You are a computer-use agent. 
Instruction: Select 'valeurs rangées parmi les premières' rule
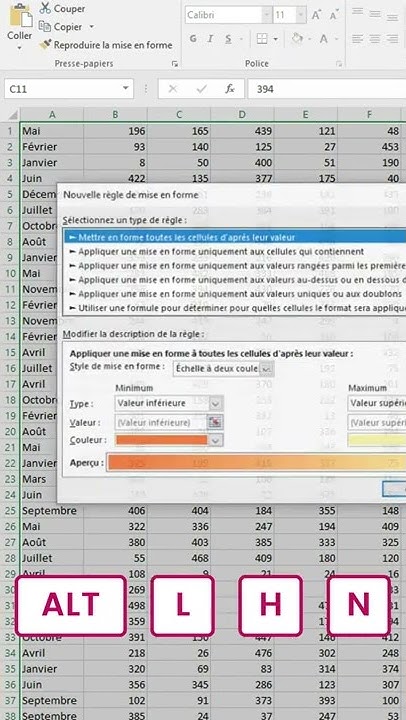(x=235, y=266)
